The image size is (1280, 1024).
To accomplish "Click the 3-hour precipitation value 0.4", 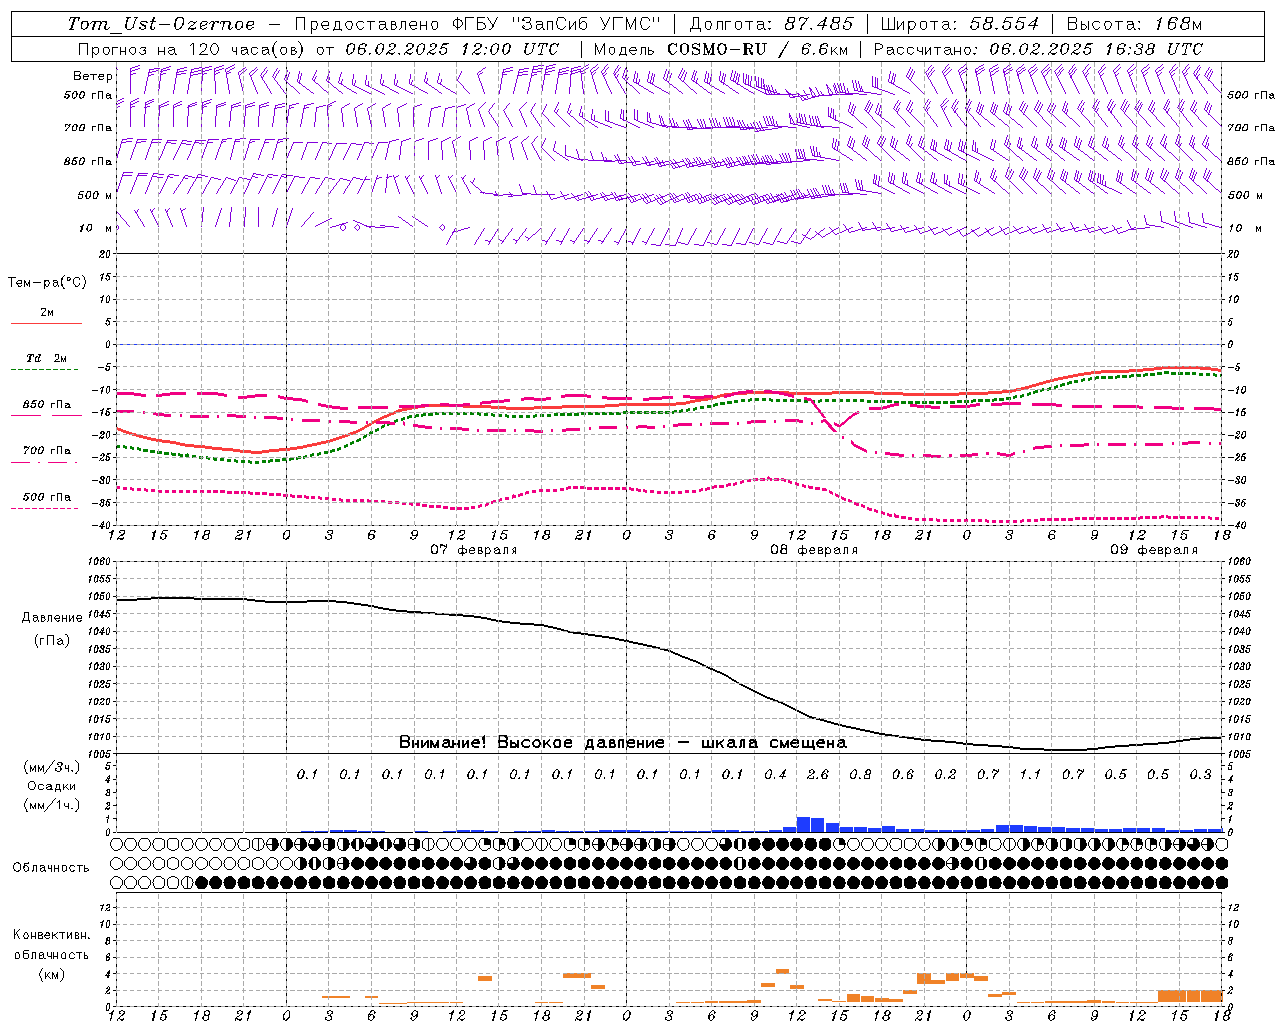I will pos(775,774).
